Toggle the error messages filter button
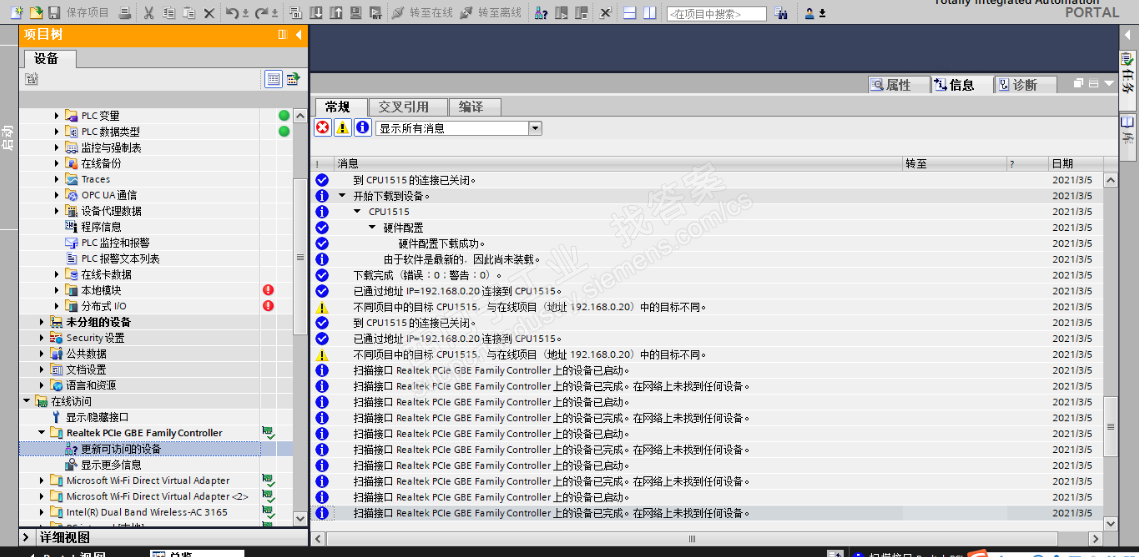1143x557 pixels. [322, 128]
